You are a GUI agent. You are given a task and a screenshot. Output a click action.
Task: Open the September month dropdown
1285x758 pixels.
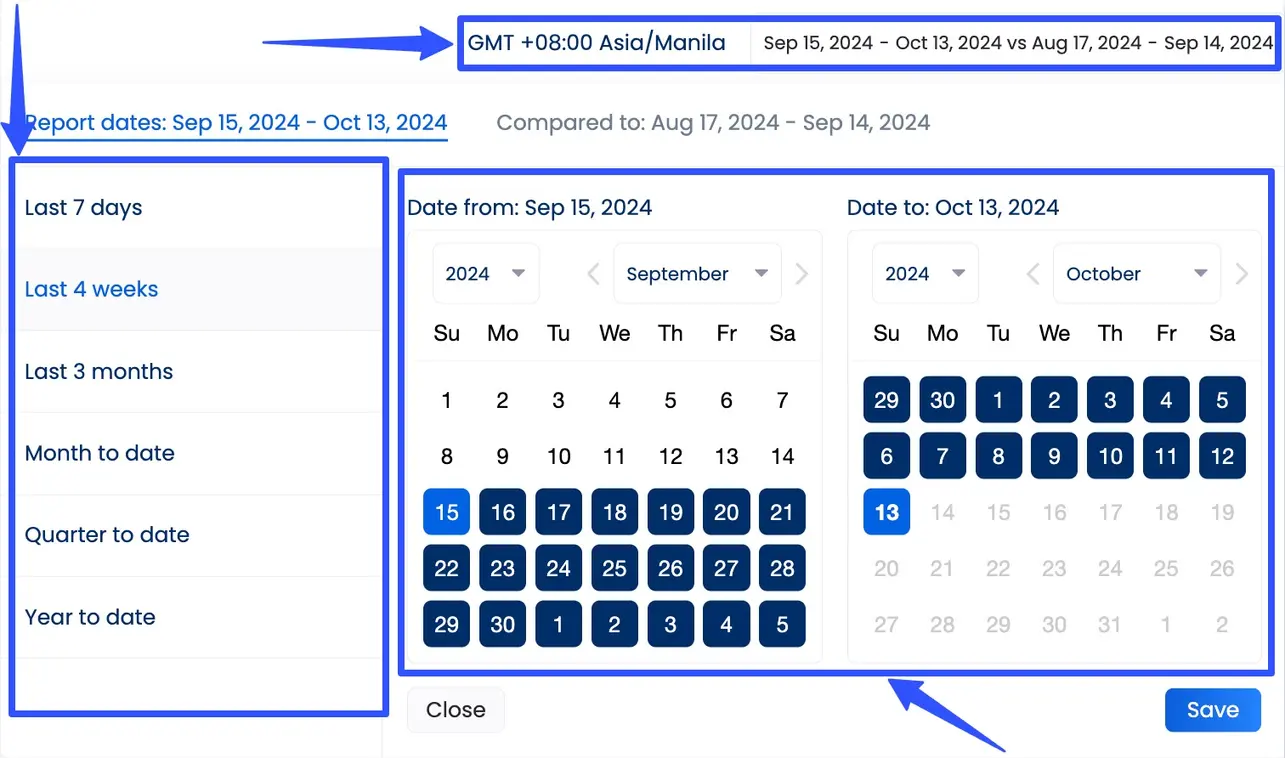(x=696, y=272)
